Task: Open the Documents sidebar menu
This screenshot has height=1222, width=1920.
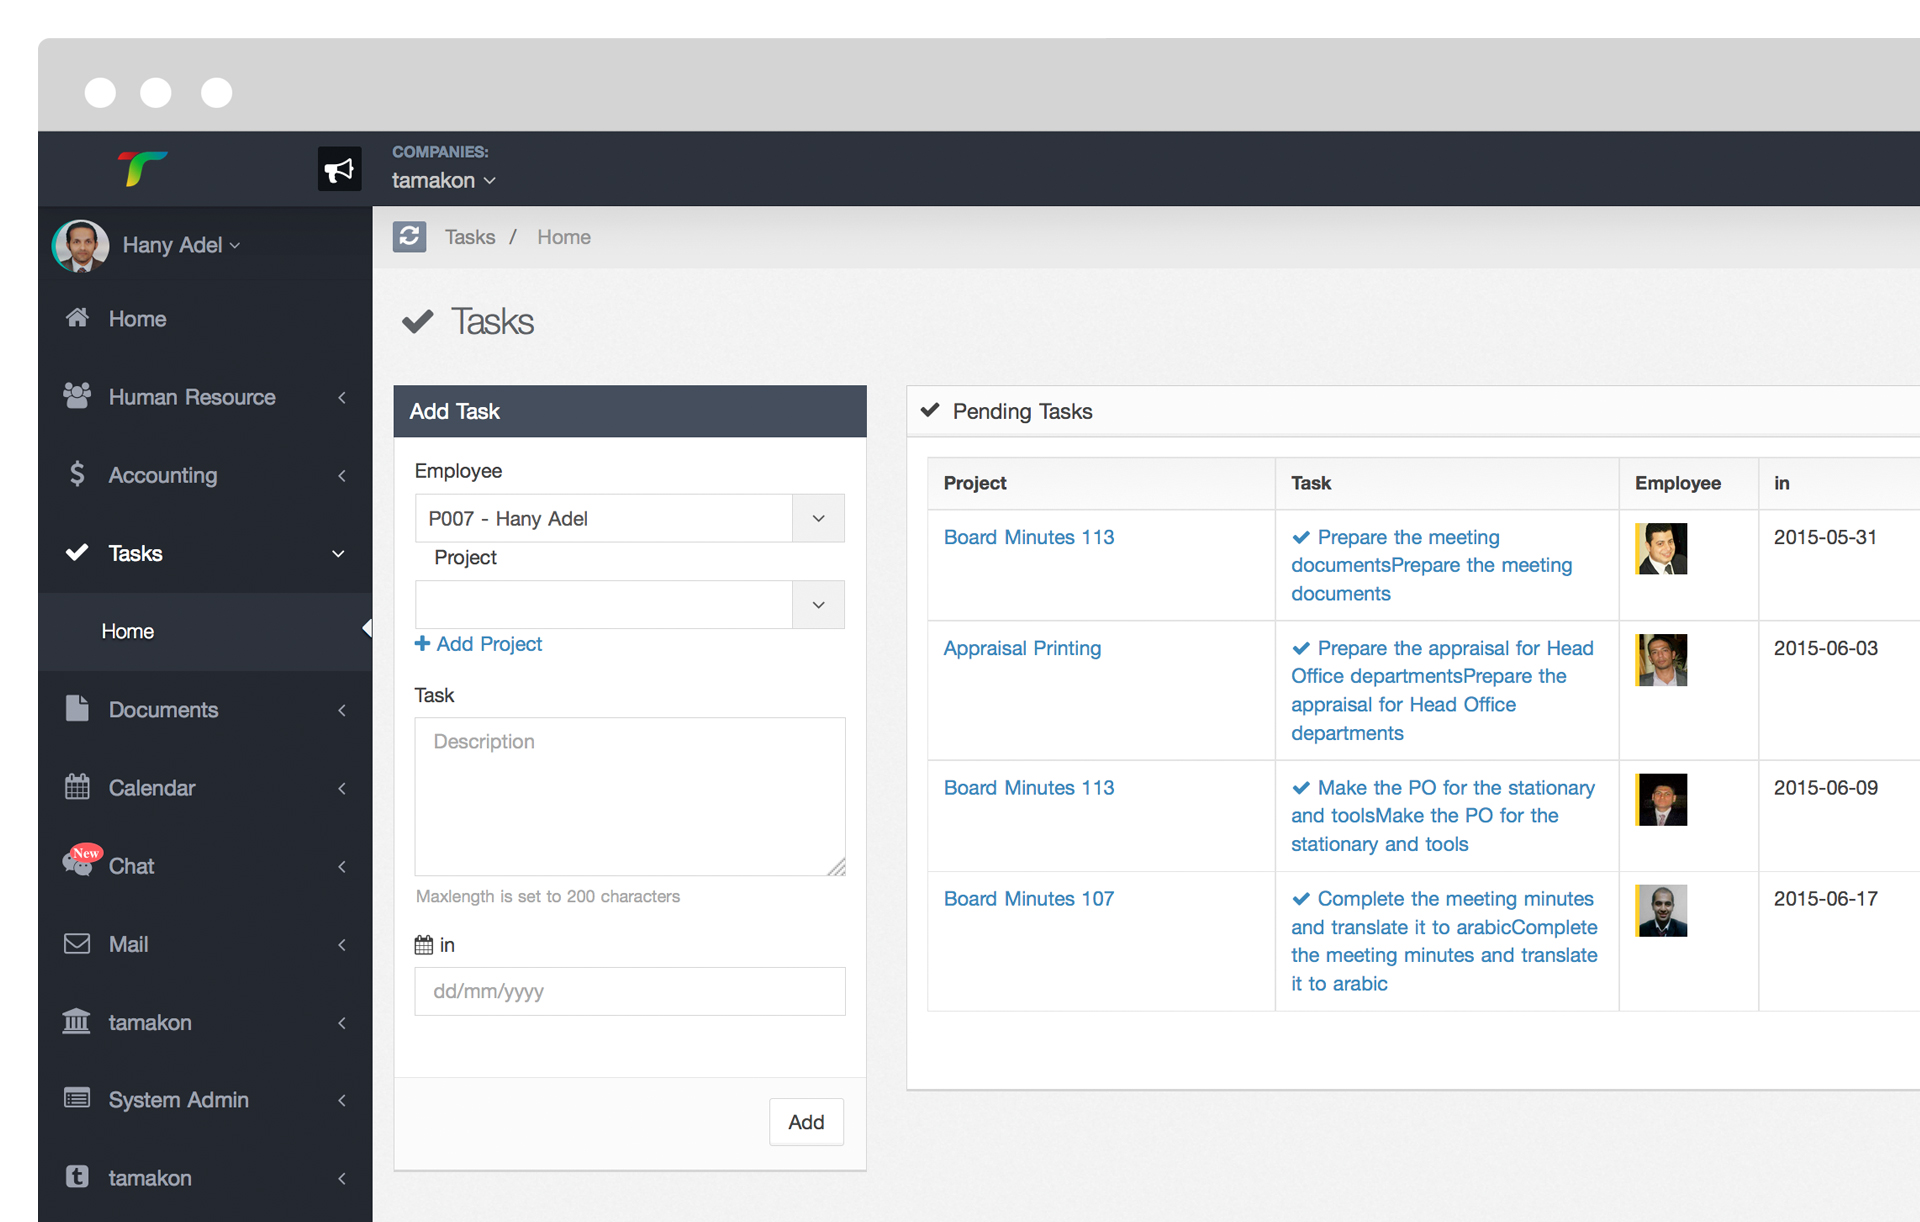Action: pos(163,709)
